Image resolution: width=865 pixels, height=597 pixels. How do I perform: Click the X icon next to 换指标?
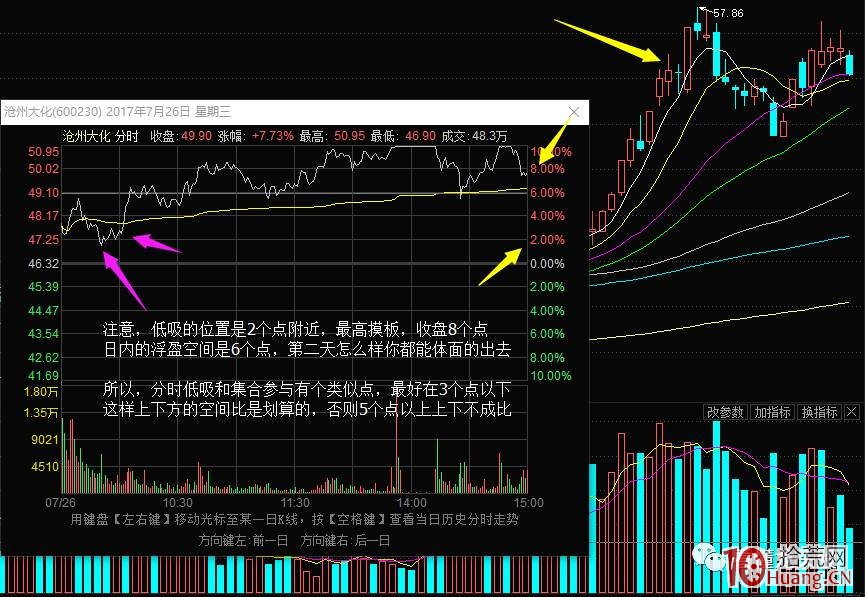tap(851, 411)
